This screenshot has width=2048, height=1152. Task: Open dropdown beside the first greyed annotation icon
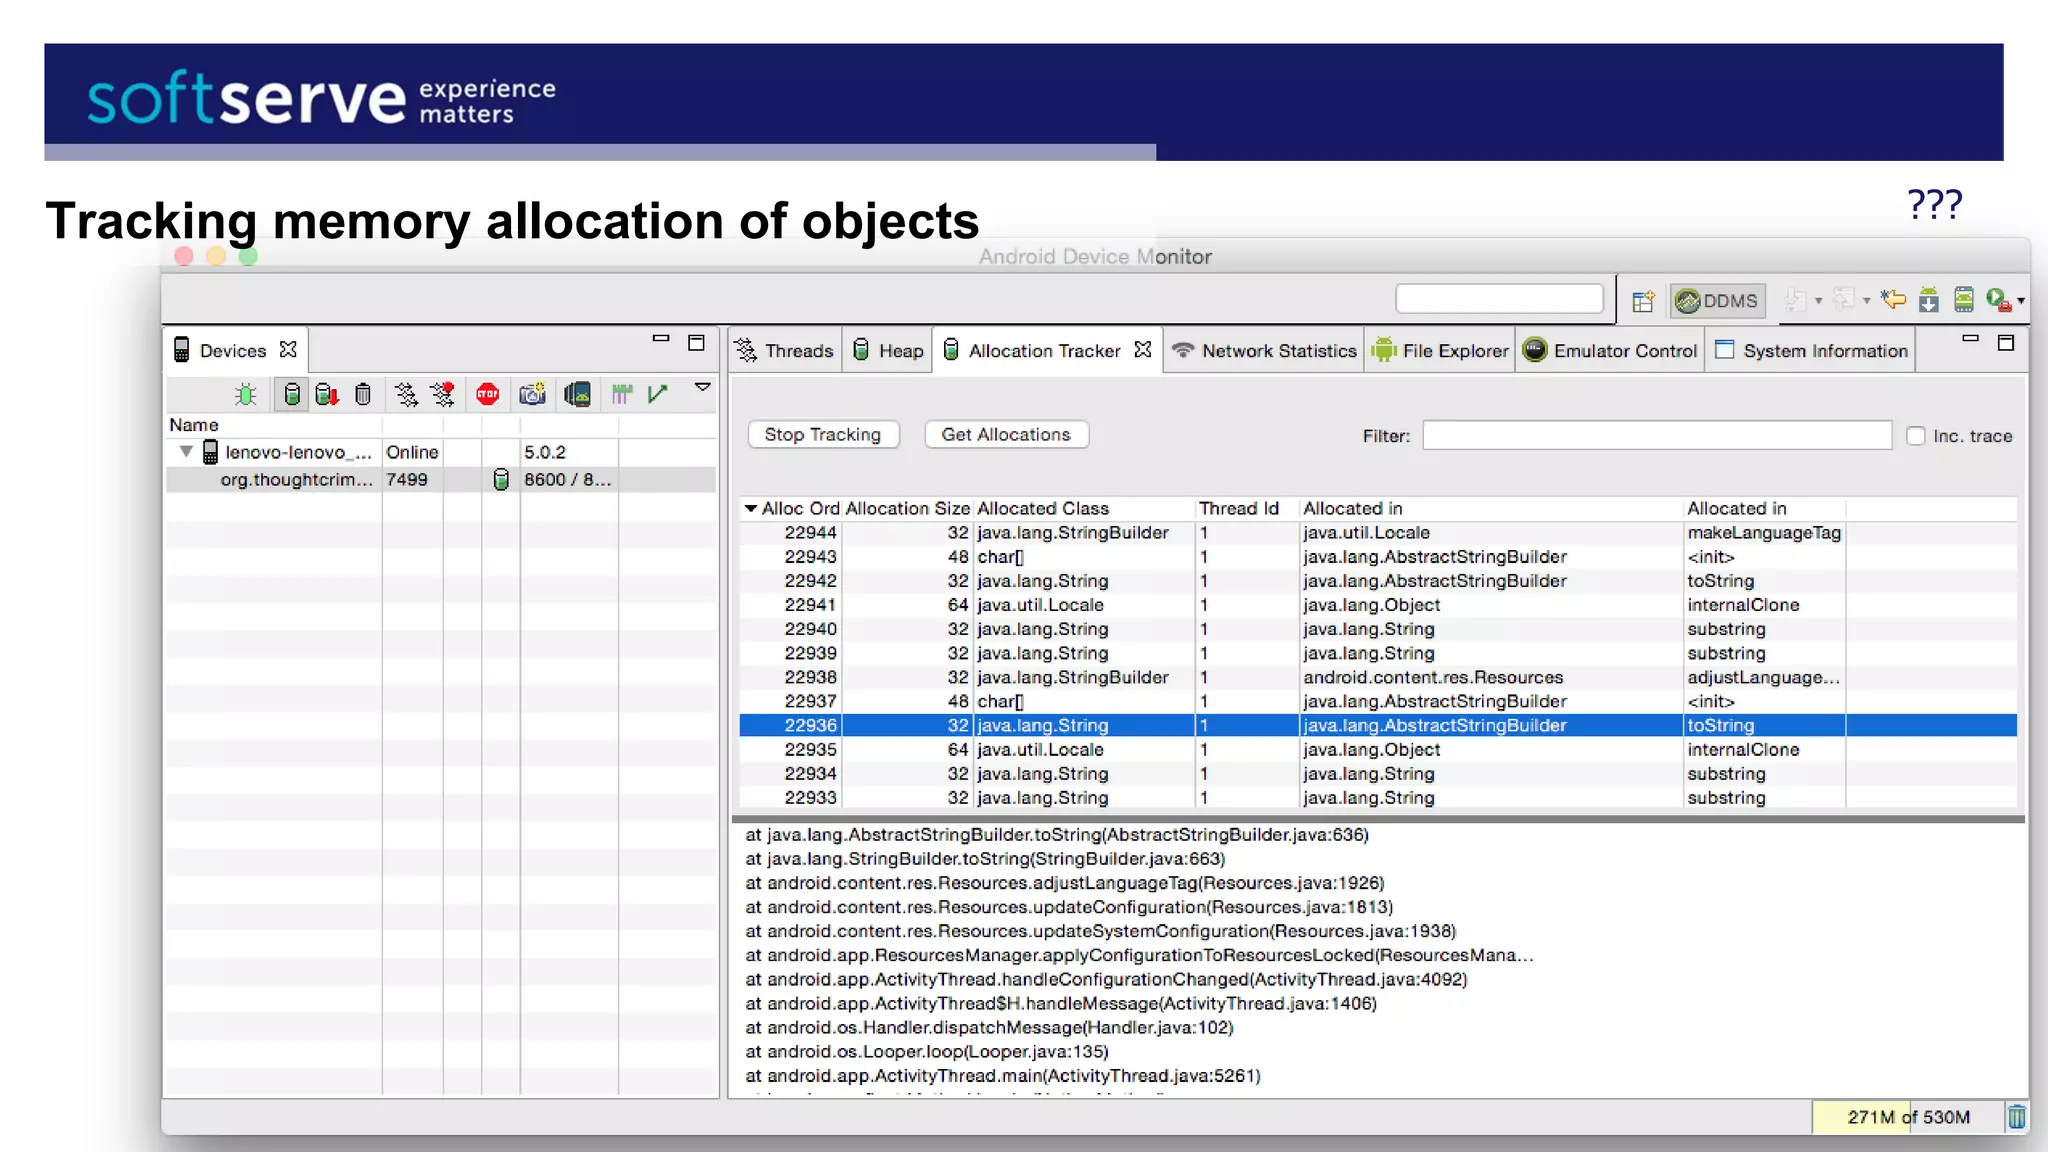tap(1818, 301)
